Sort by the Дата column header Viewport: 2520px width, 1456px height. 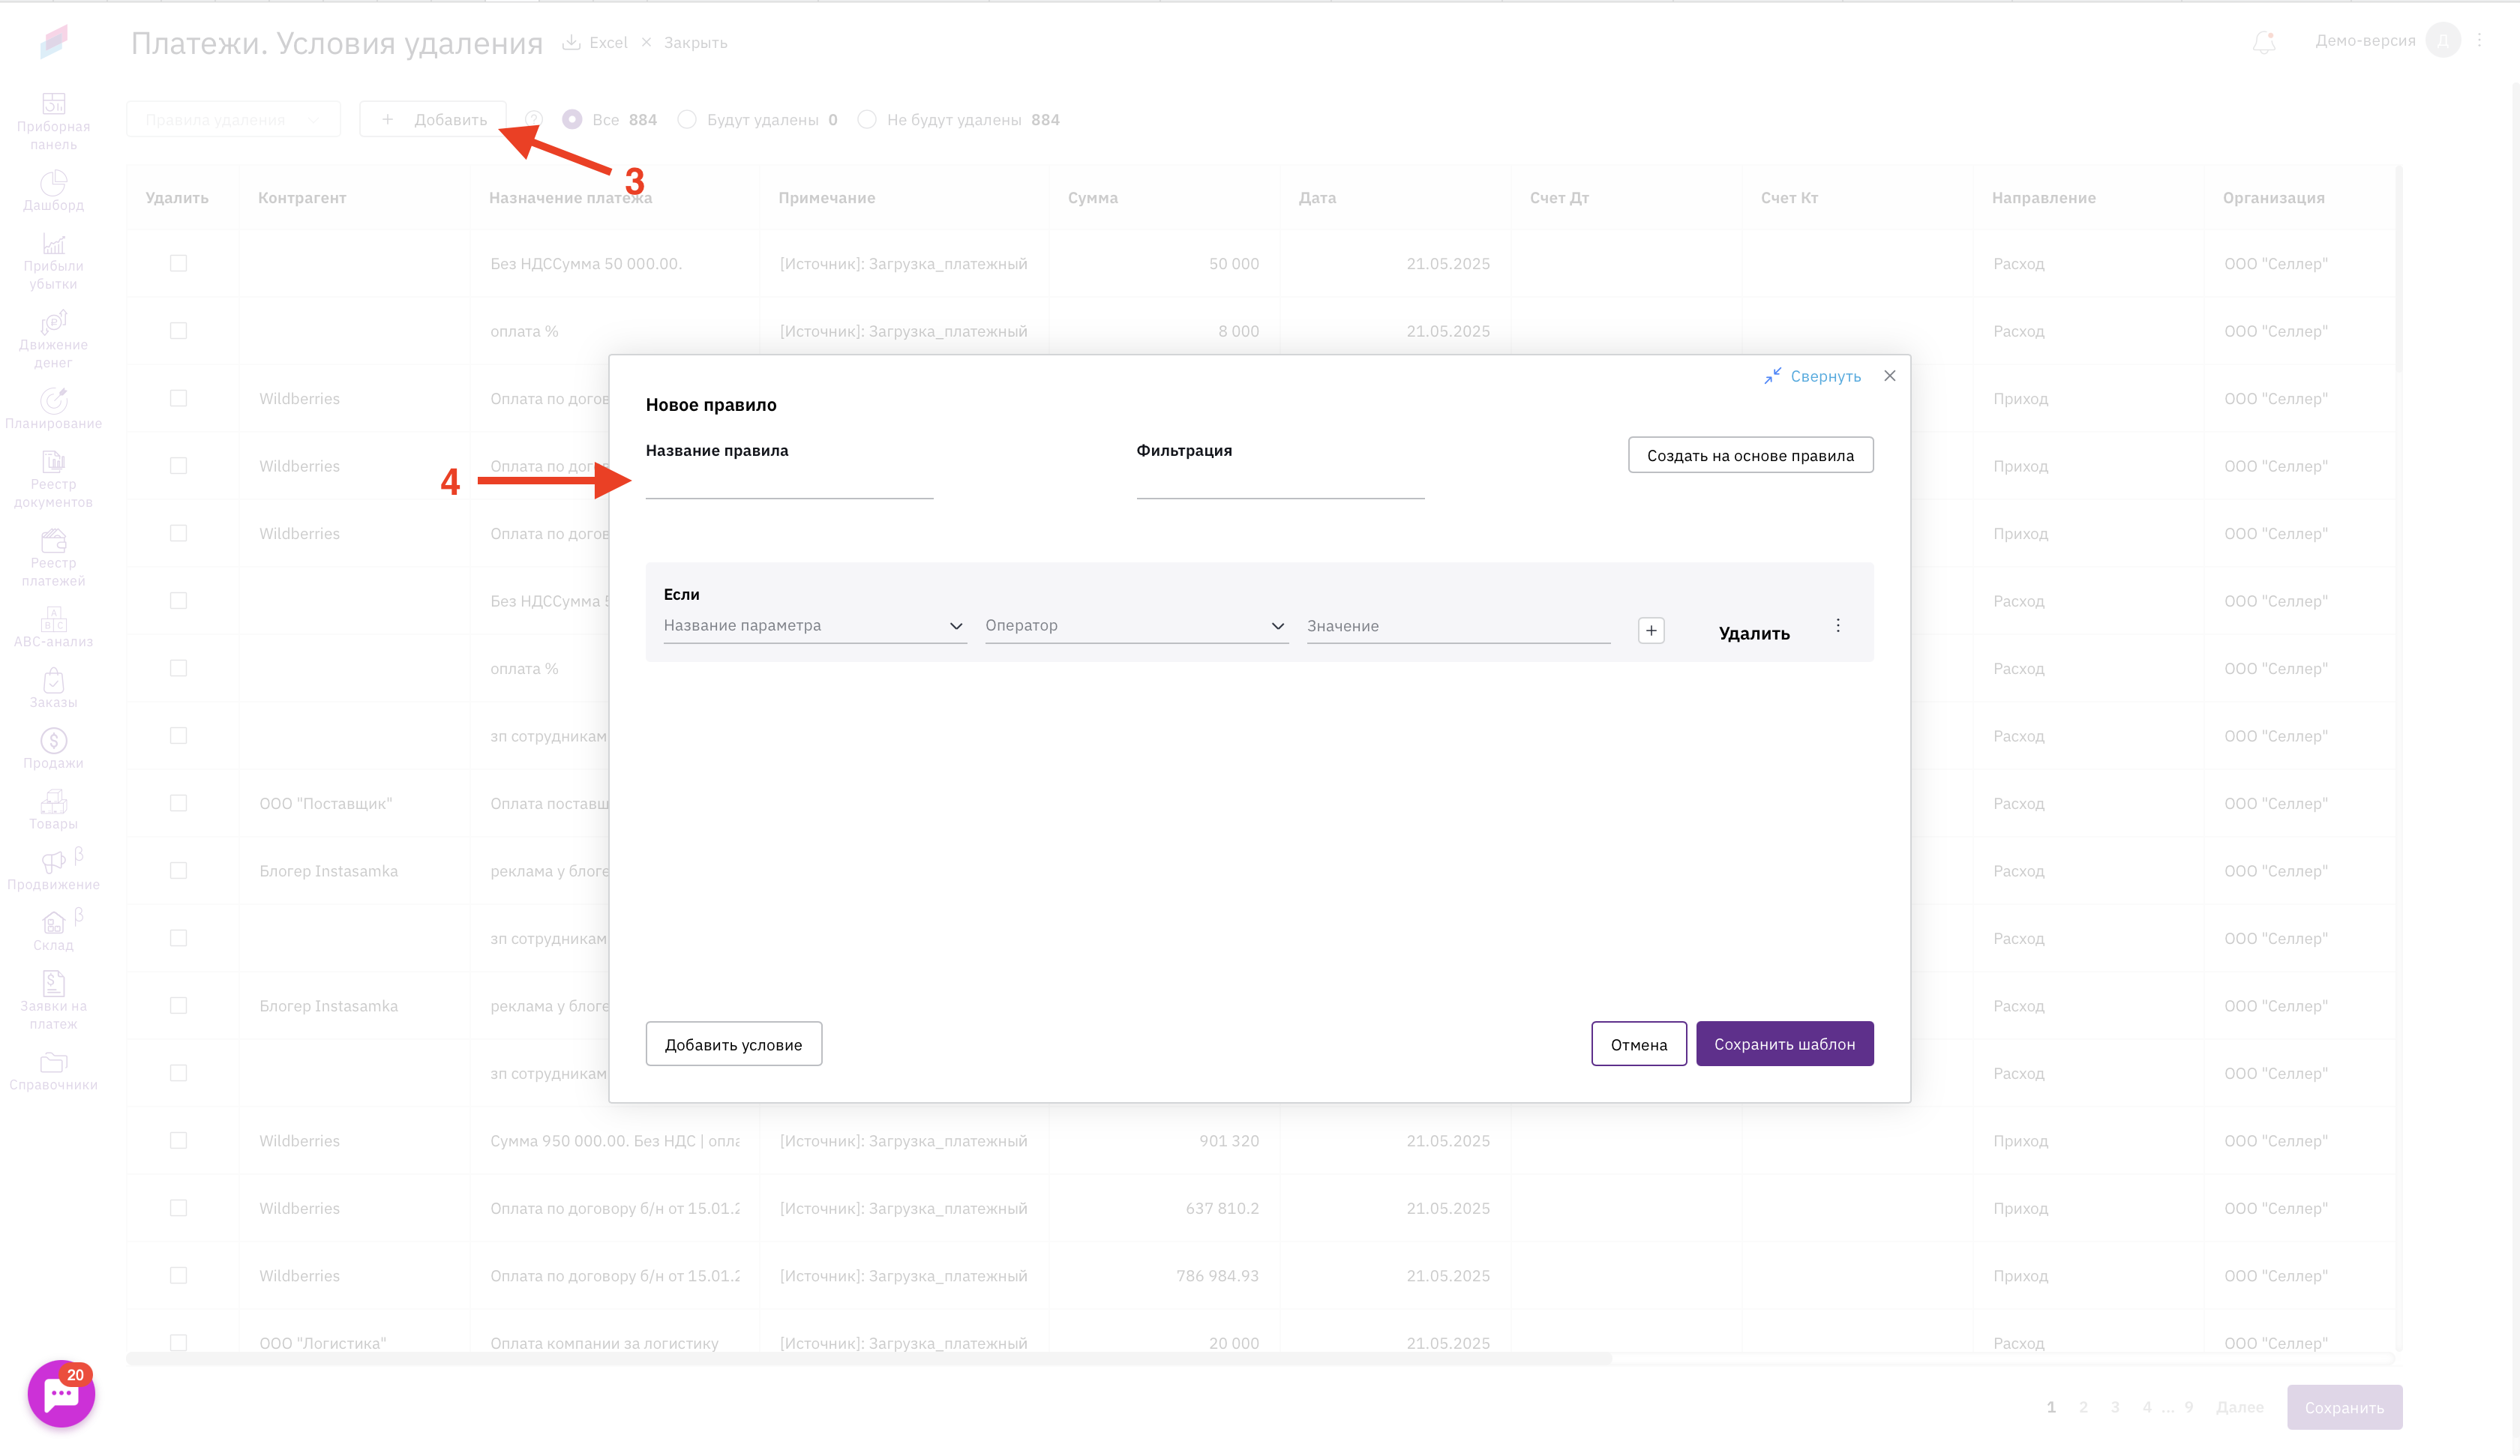click(x=1317, y=198)
